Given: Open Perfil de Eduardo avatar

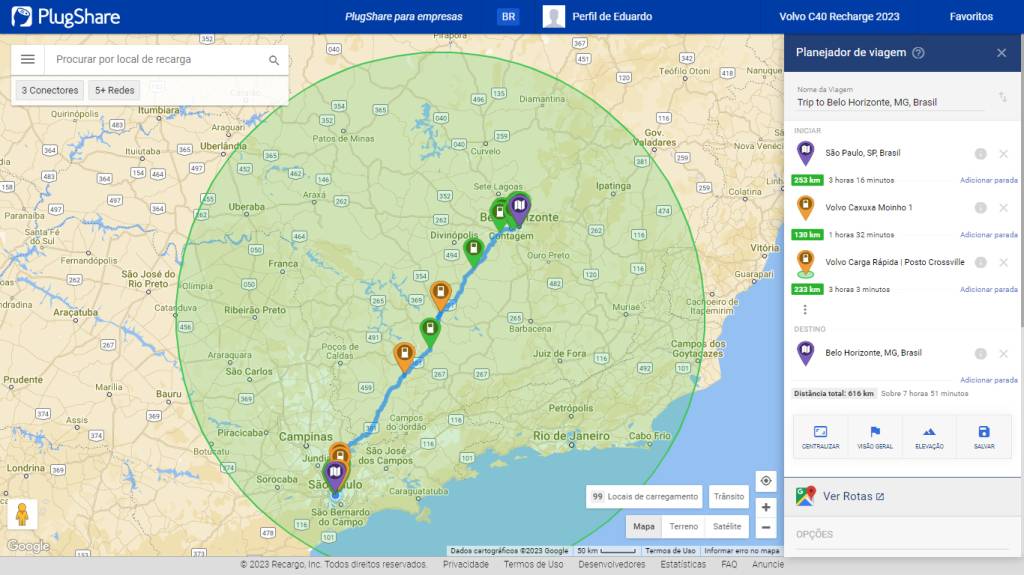Looking at the screenshot, I should click(x=554, y=16).
